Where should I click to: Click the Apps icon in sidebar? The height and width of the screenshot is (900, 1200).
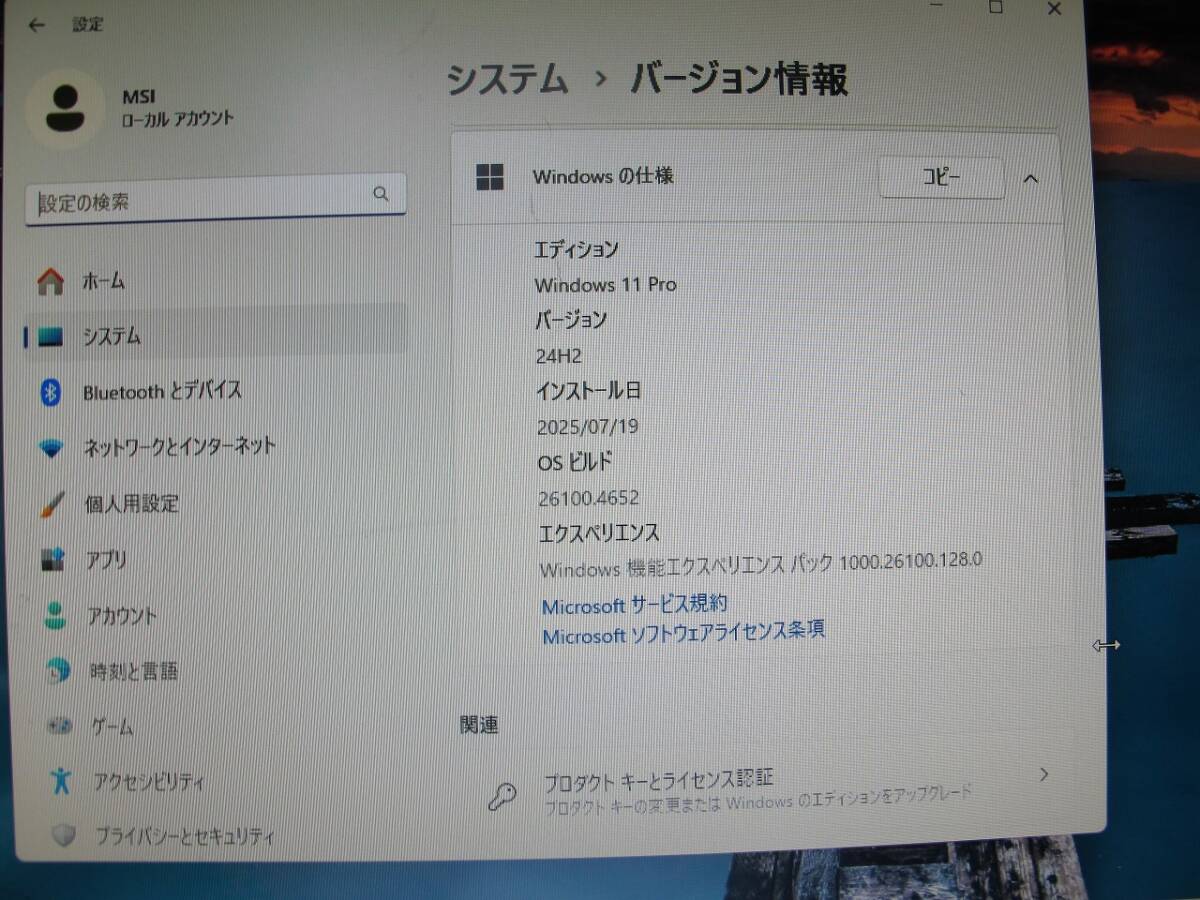(x=53, y=560)
